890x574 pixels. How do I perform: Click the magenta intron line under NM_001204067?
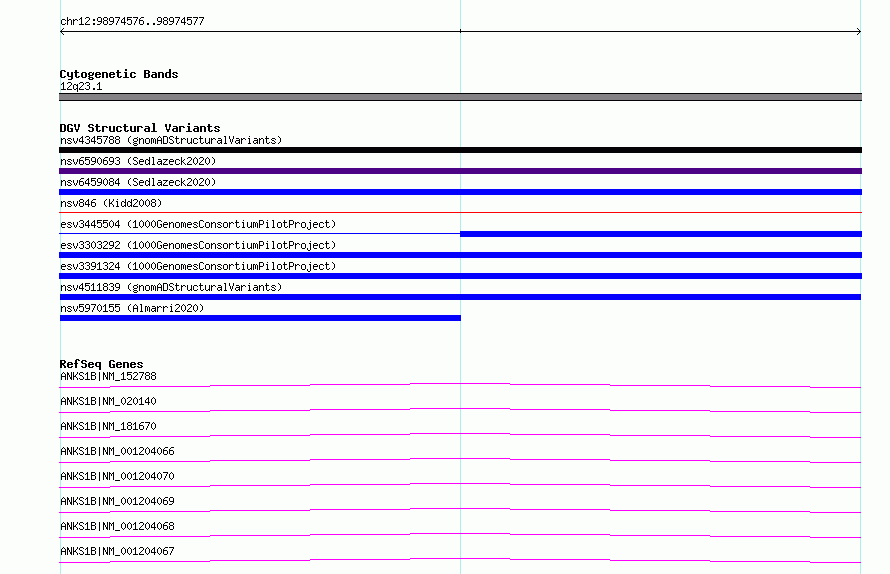point(460,559)
